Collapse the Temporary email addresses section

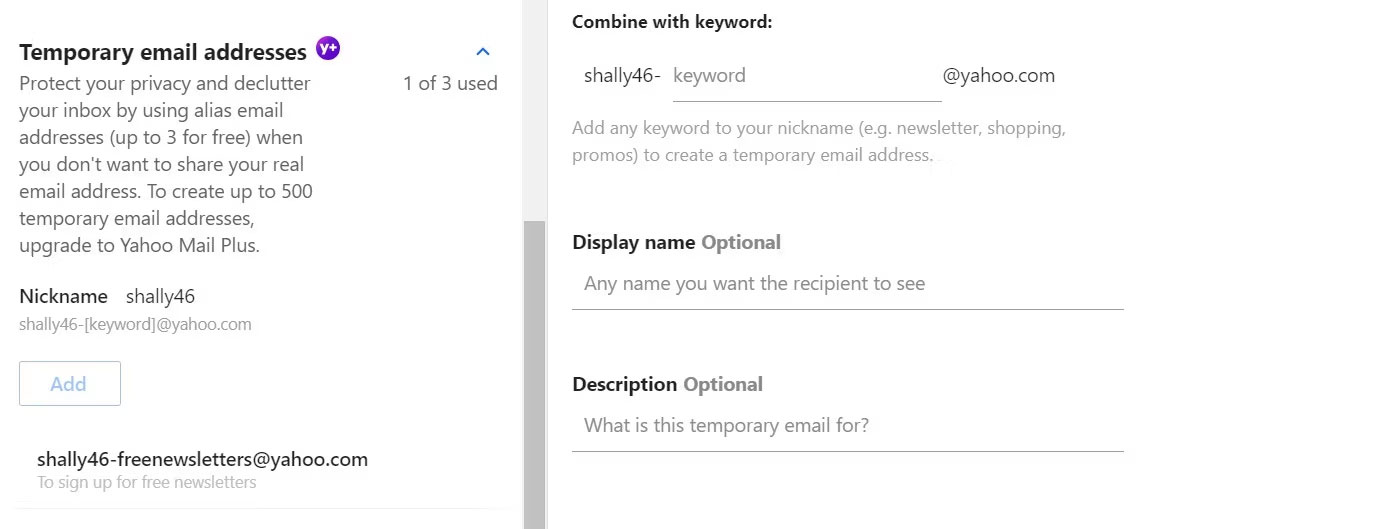coord(483,51)
